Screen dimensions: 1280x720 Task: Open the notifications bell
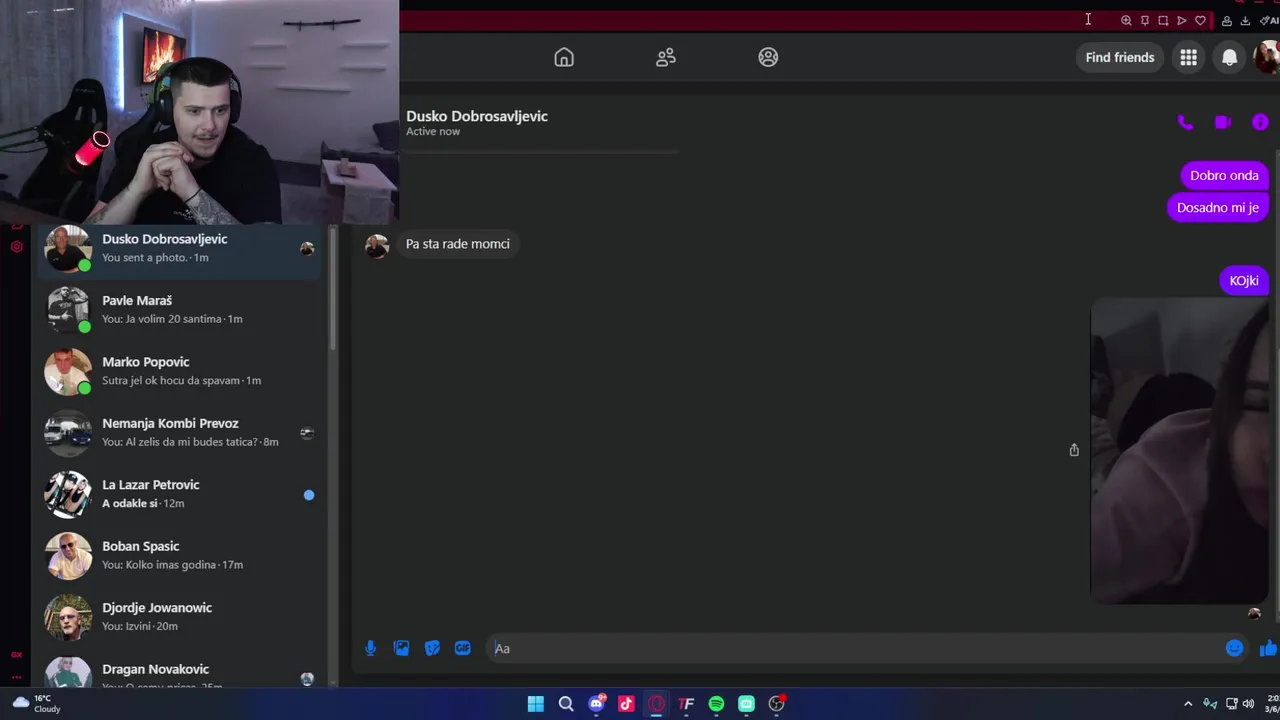[x=1229, y=57]
